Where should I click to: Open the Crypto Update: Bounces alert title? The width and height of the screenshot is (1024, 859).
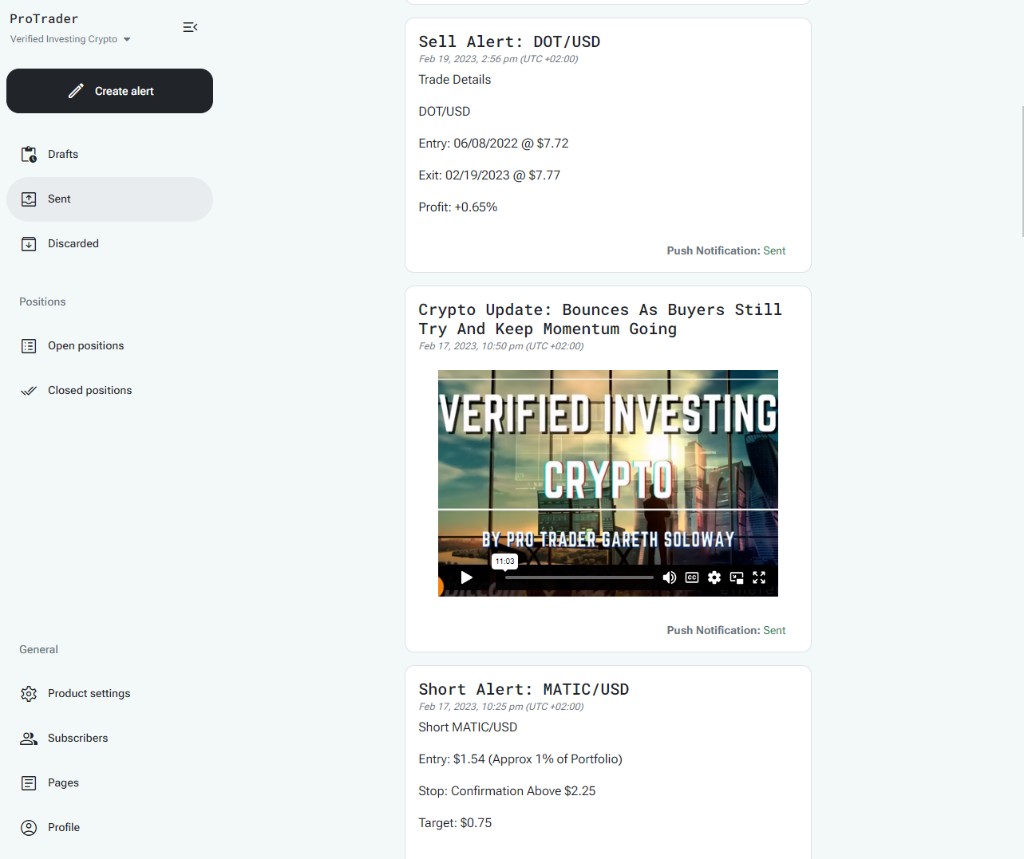point(600,319)
